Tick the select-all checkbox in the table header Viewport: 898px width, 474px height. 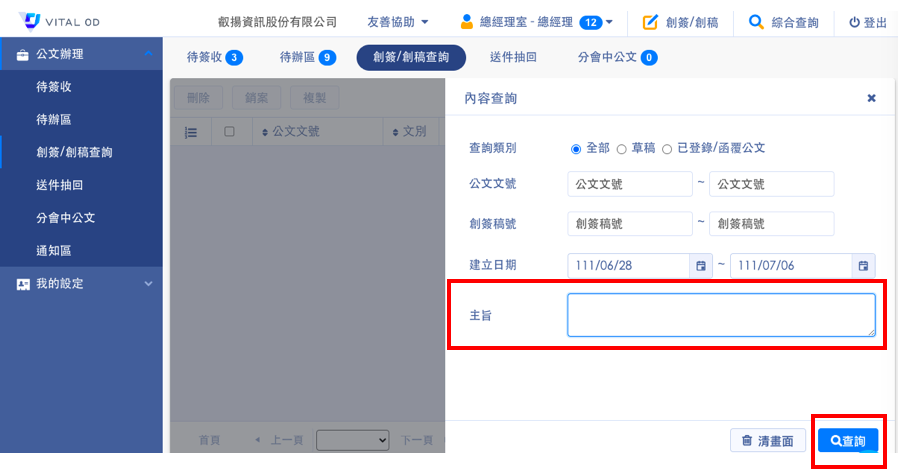229,132
